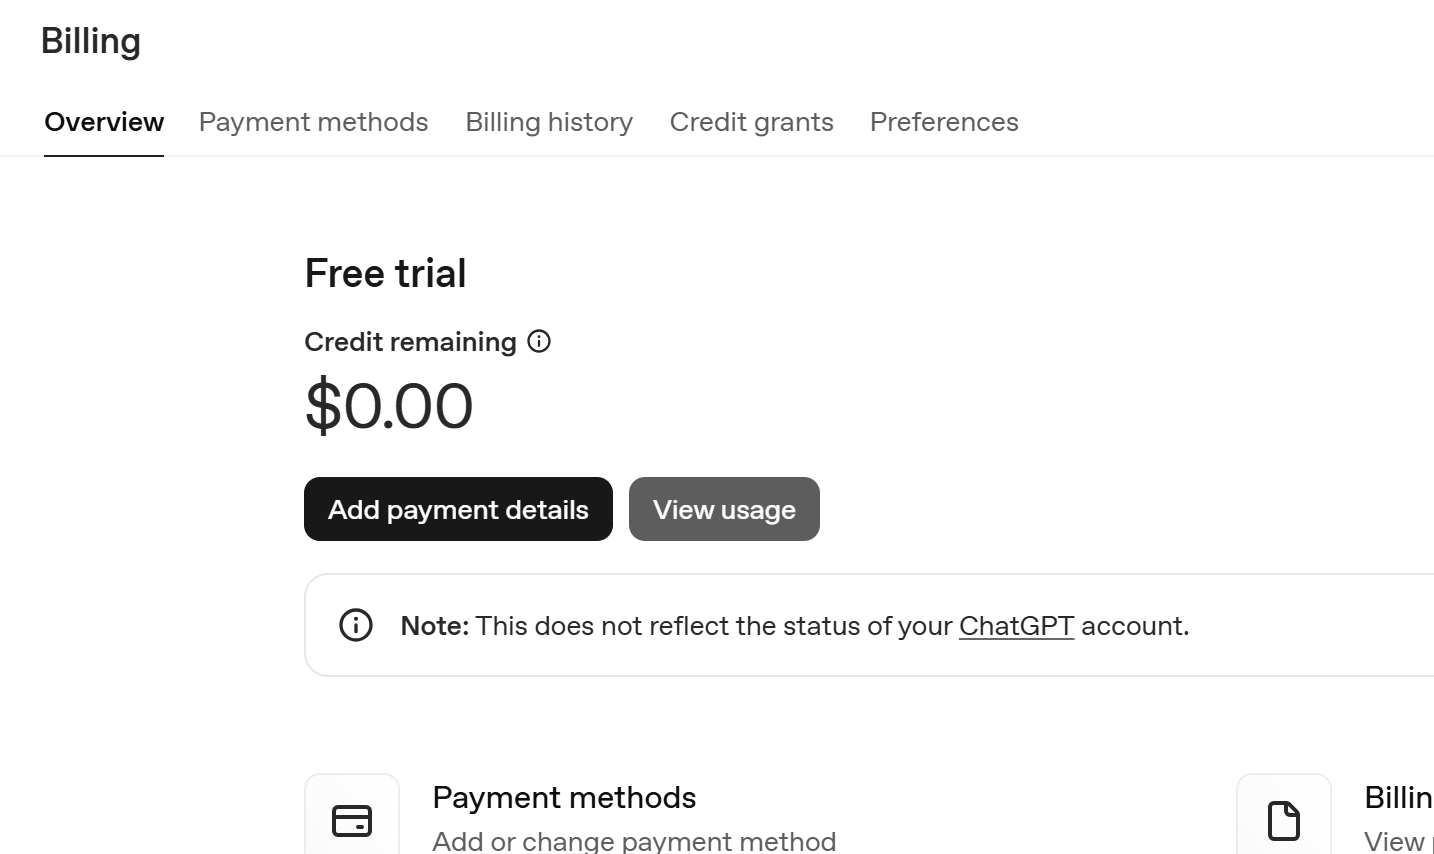
Task: Follow the ChatGPT link in the note
Action: coord(1016,626)
